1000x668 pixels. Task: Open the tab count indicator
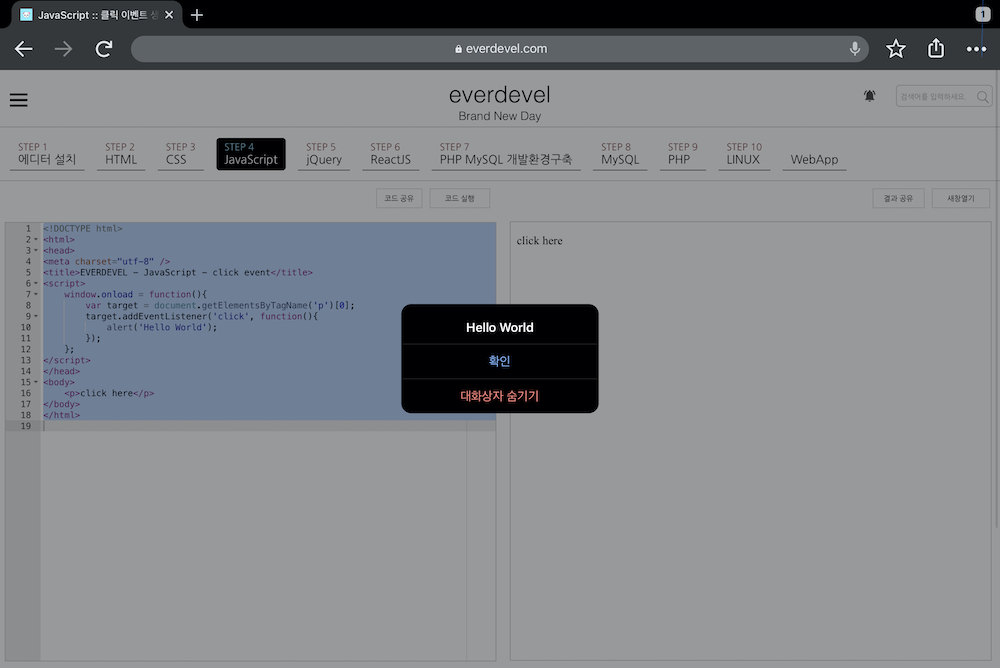pos(983,14)
